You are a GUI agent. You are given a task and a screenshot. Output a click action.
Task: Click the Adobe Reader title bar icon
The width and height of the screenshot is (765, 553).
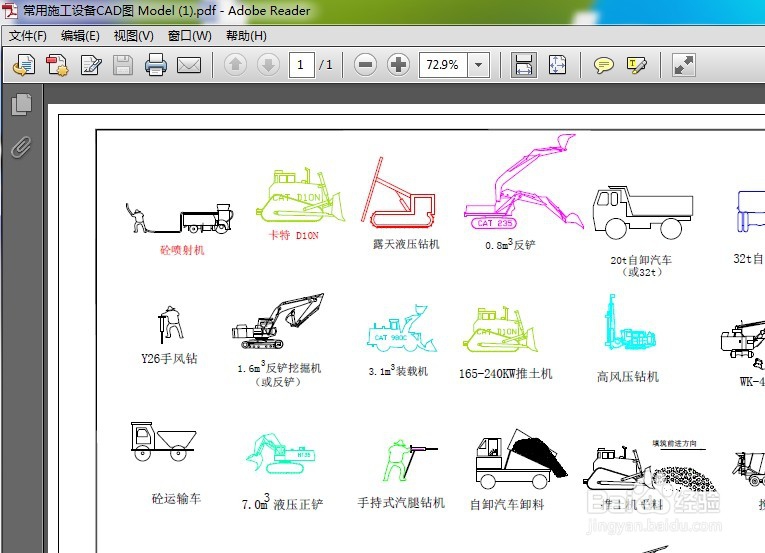coord(10,10)
